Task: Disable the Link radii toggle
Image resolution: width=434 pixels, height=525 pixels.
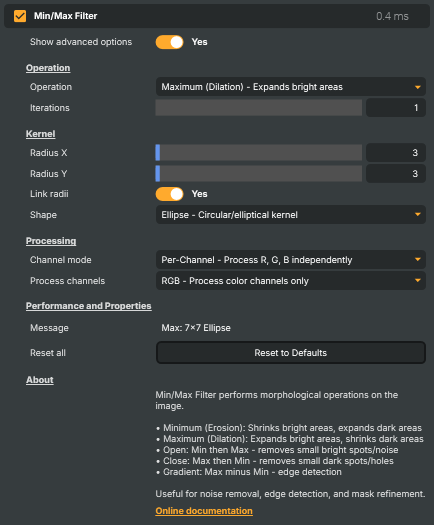Action: (x=169, y=194)
